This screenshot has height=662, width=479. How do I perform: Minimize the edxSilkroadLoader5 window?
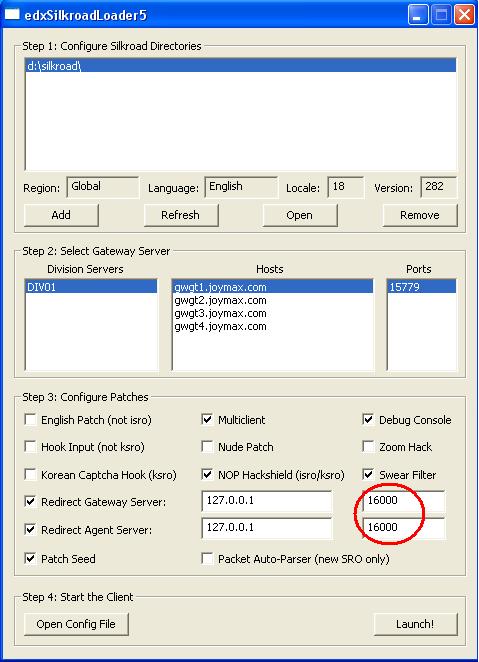click(x=418, y=15)
